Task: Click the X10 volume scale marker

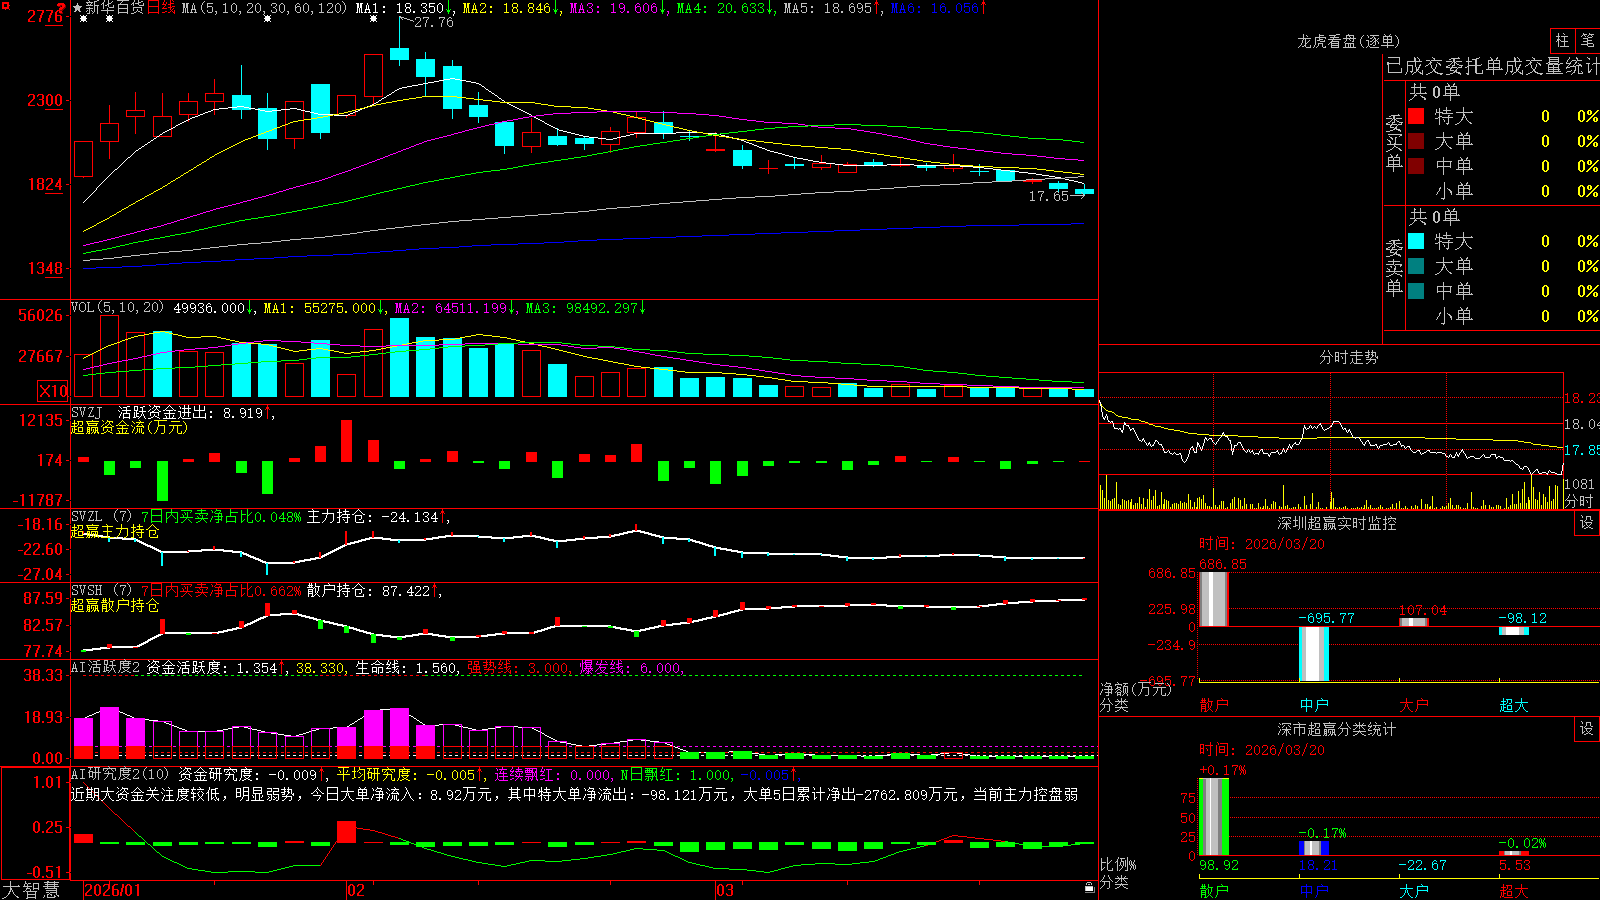Action: (x=53, y=391)
